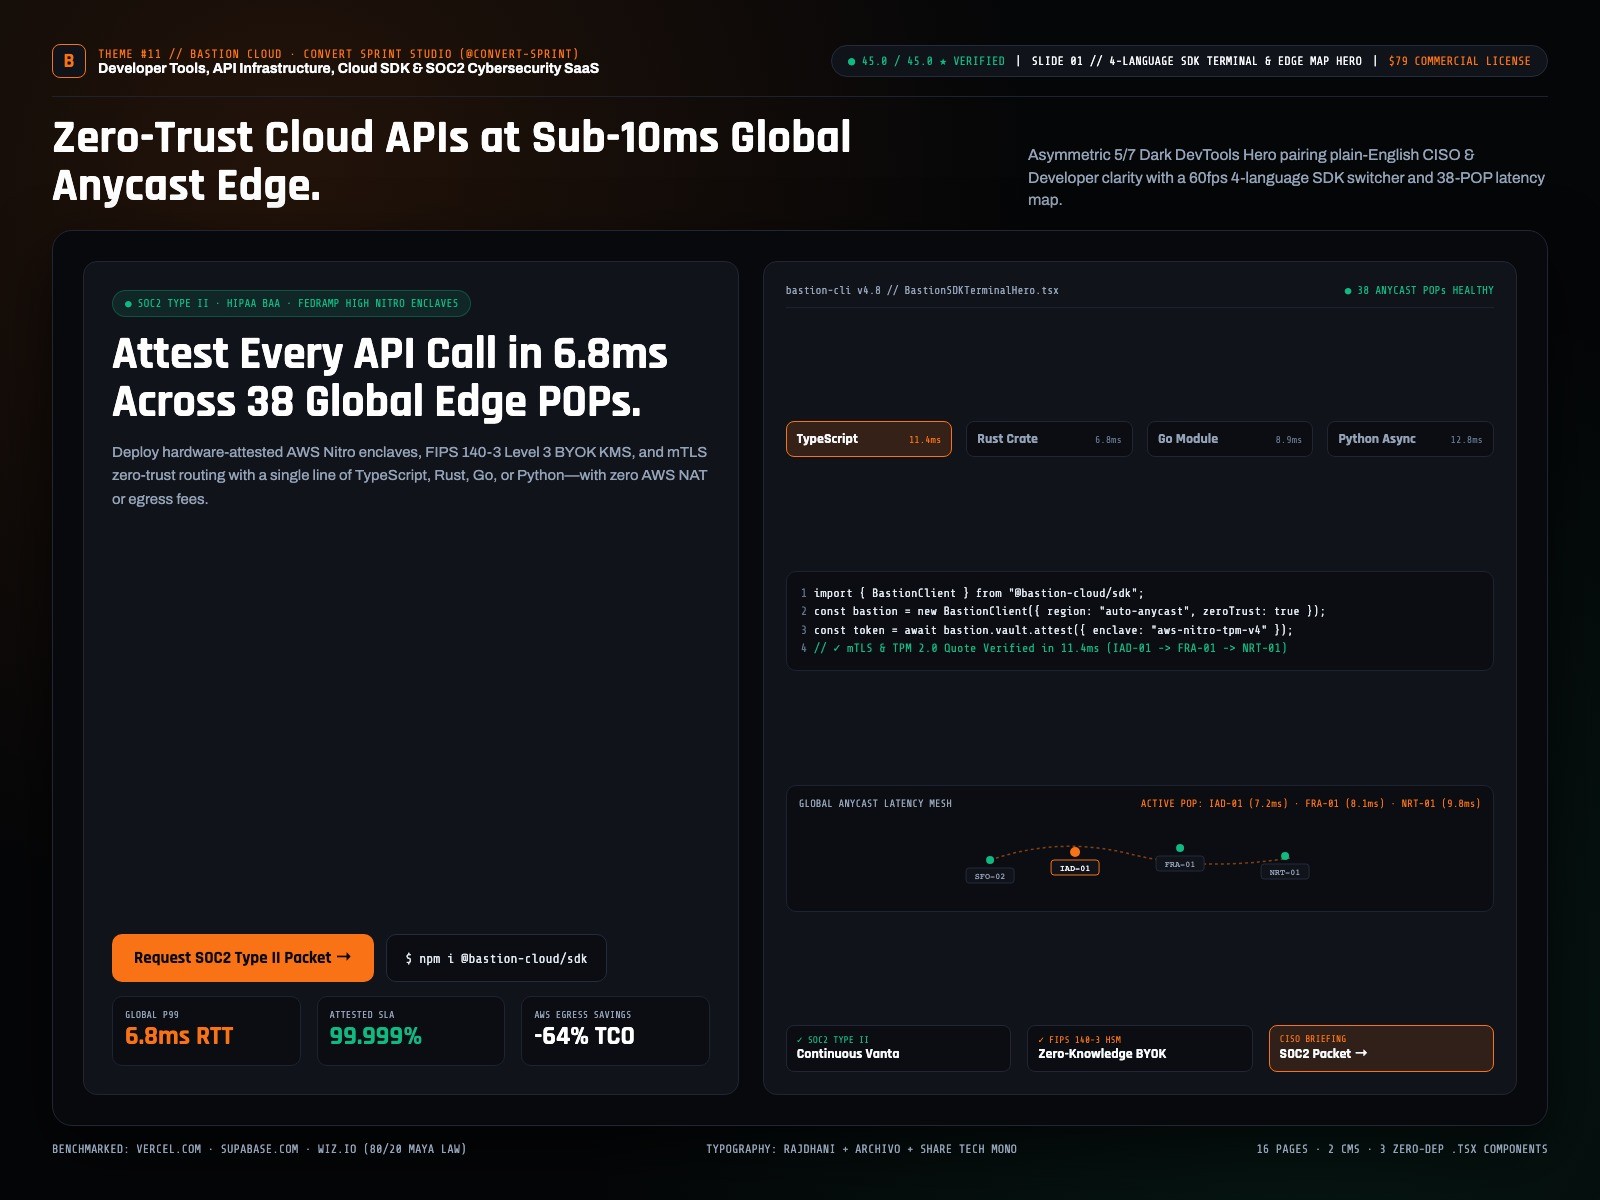Click the Slide 01 4-Language SDK Terminal label

pyautogui.click(x=1197, y=61)
